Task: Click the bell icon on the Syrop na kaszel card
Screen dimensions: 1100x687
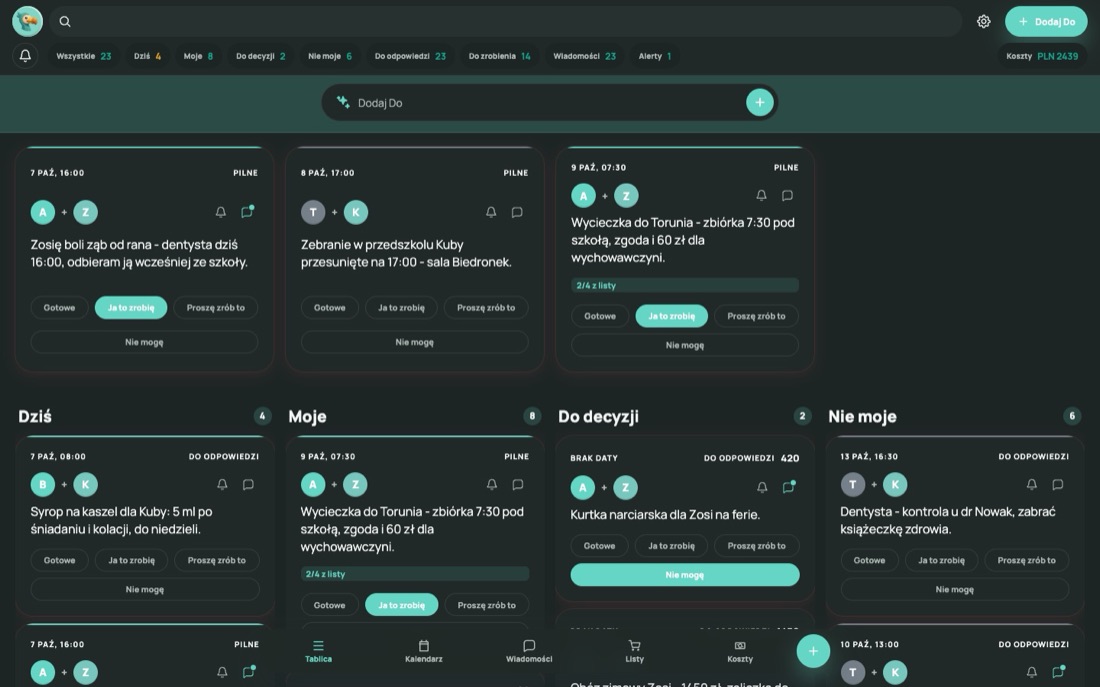Action: click(x=222, y=484)
